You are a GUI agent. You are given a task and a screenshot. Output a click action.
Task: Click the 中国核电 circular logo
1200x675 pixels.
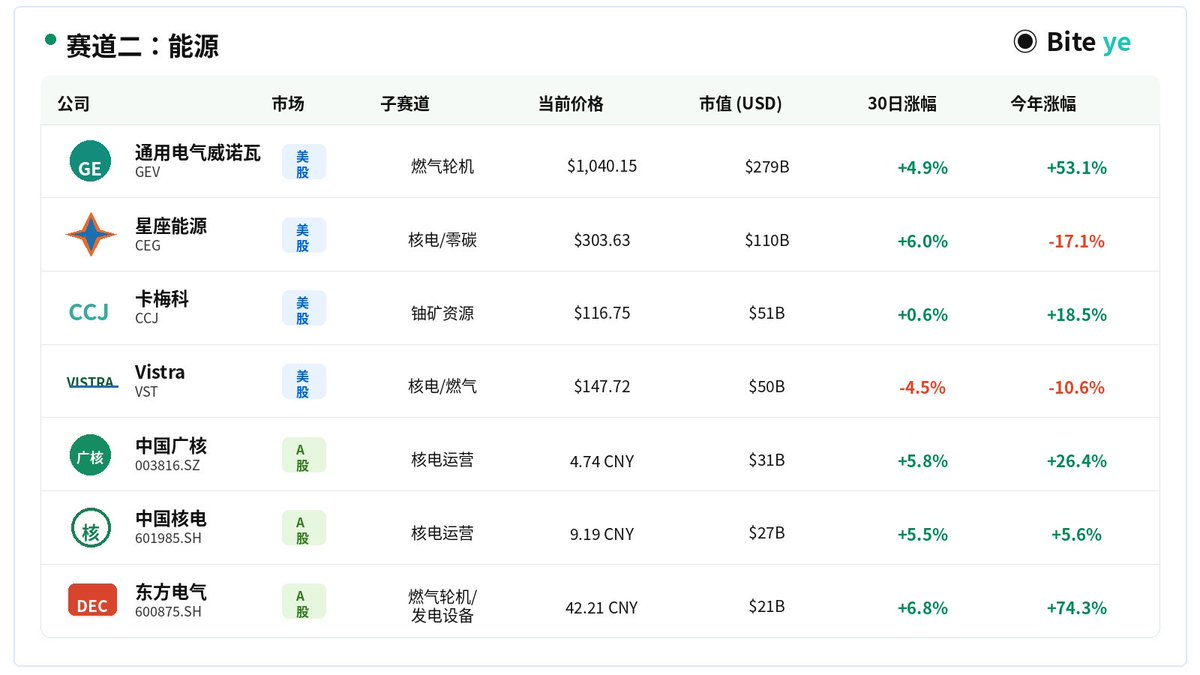90,528
